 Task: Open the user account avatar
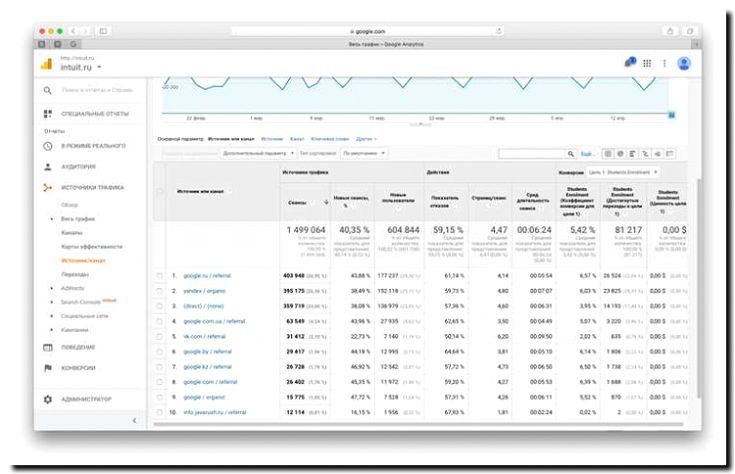coord(684,63)
